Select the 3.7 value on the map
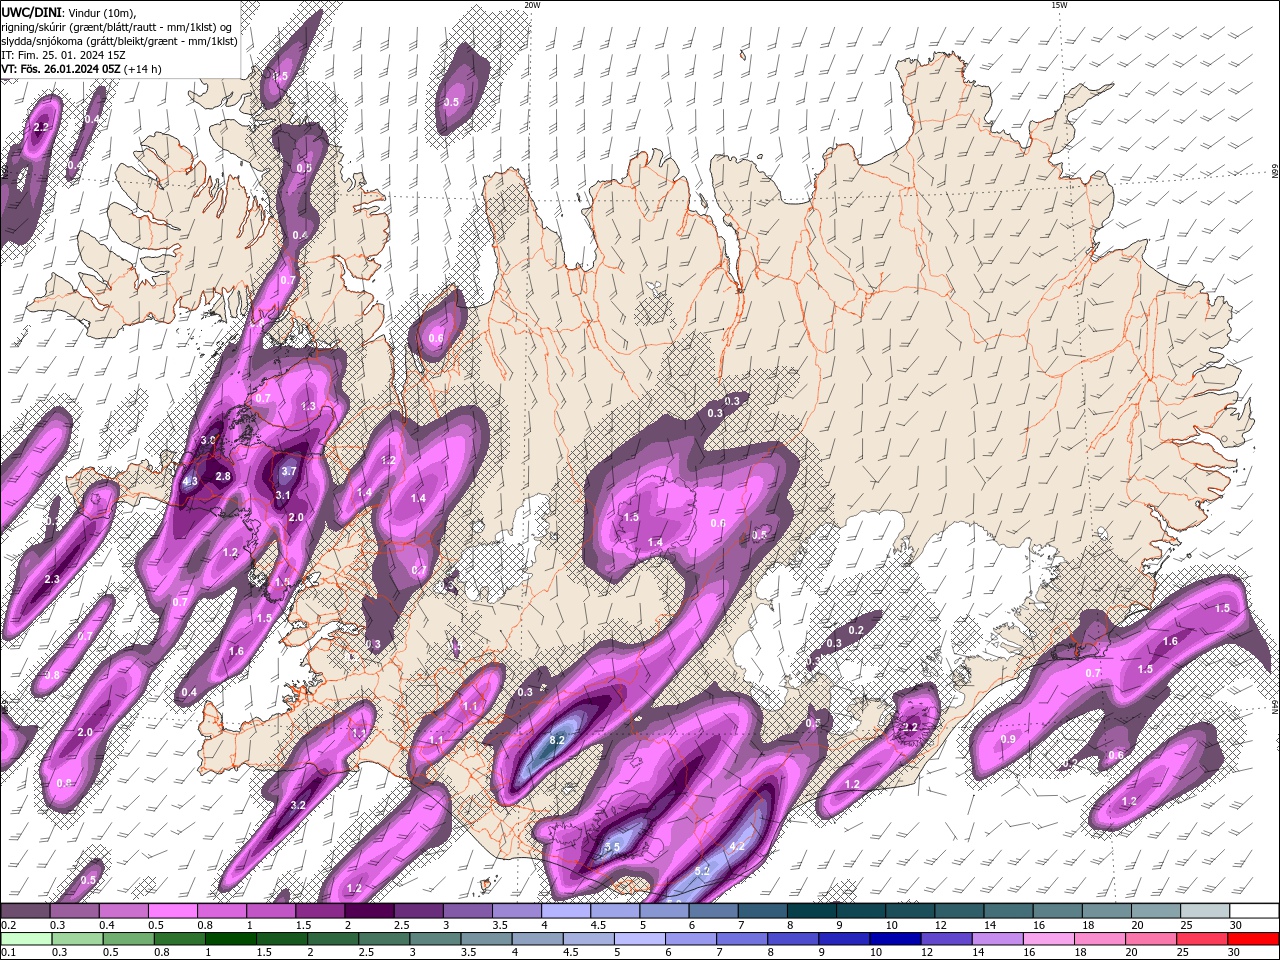Screen dimensions: 1280x960 click(289, 471)
